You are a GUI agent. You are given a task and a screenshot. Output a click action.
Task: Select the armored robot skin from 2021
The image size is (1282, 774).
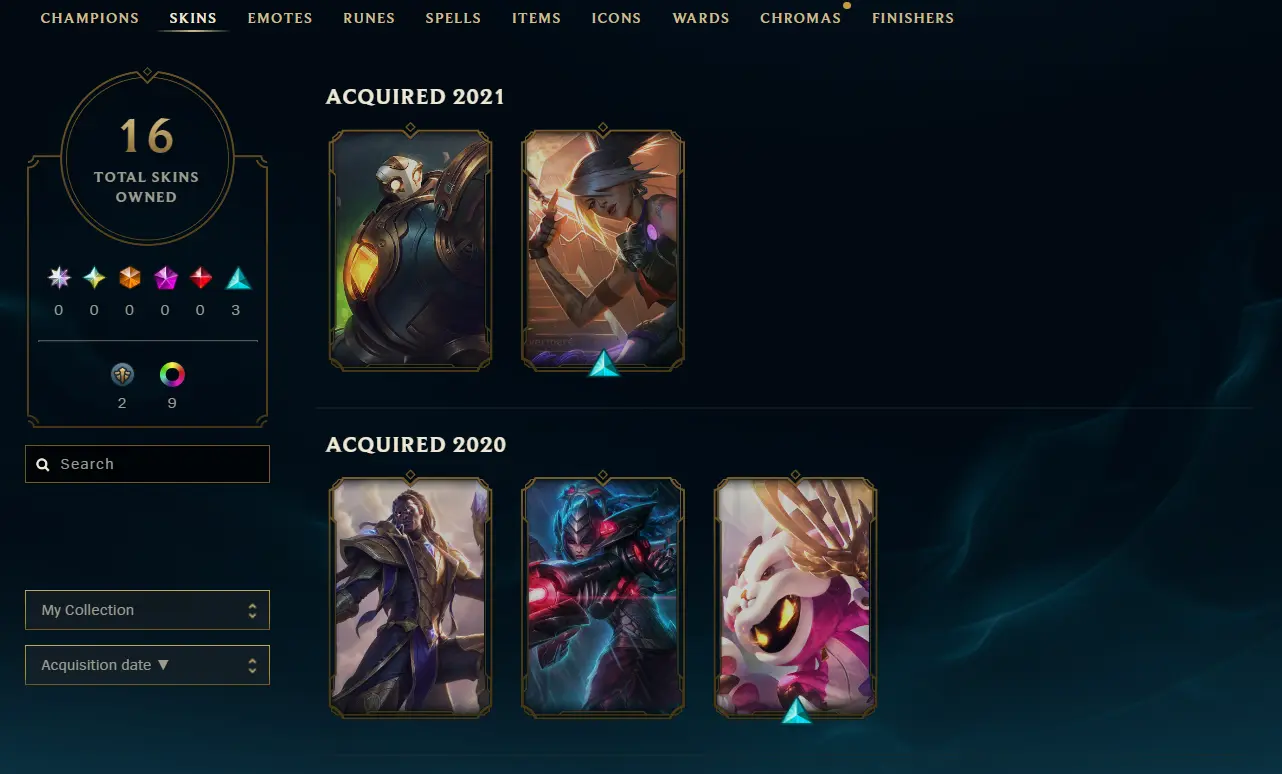(410, 250)
